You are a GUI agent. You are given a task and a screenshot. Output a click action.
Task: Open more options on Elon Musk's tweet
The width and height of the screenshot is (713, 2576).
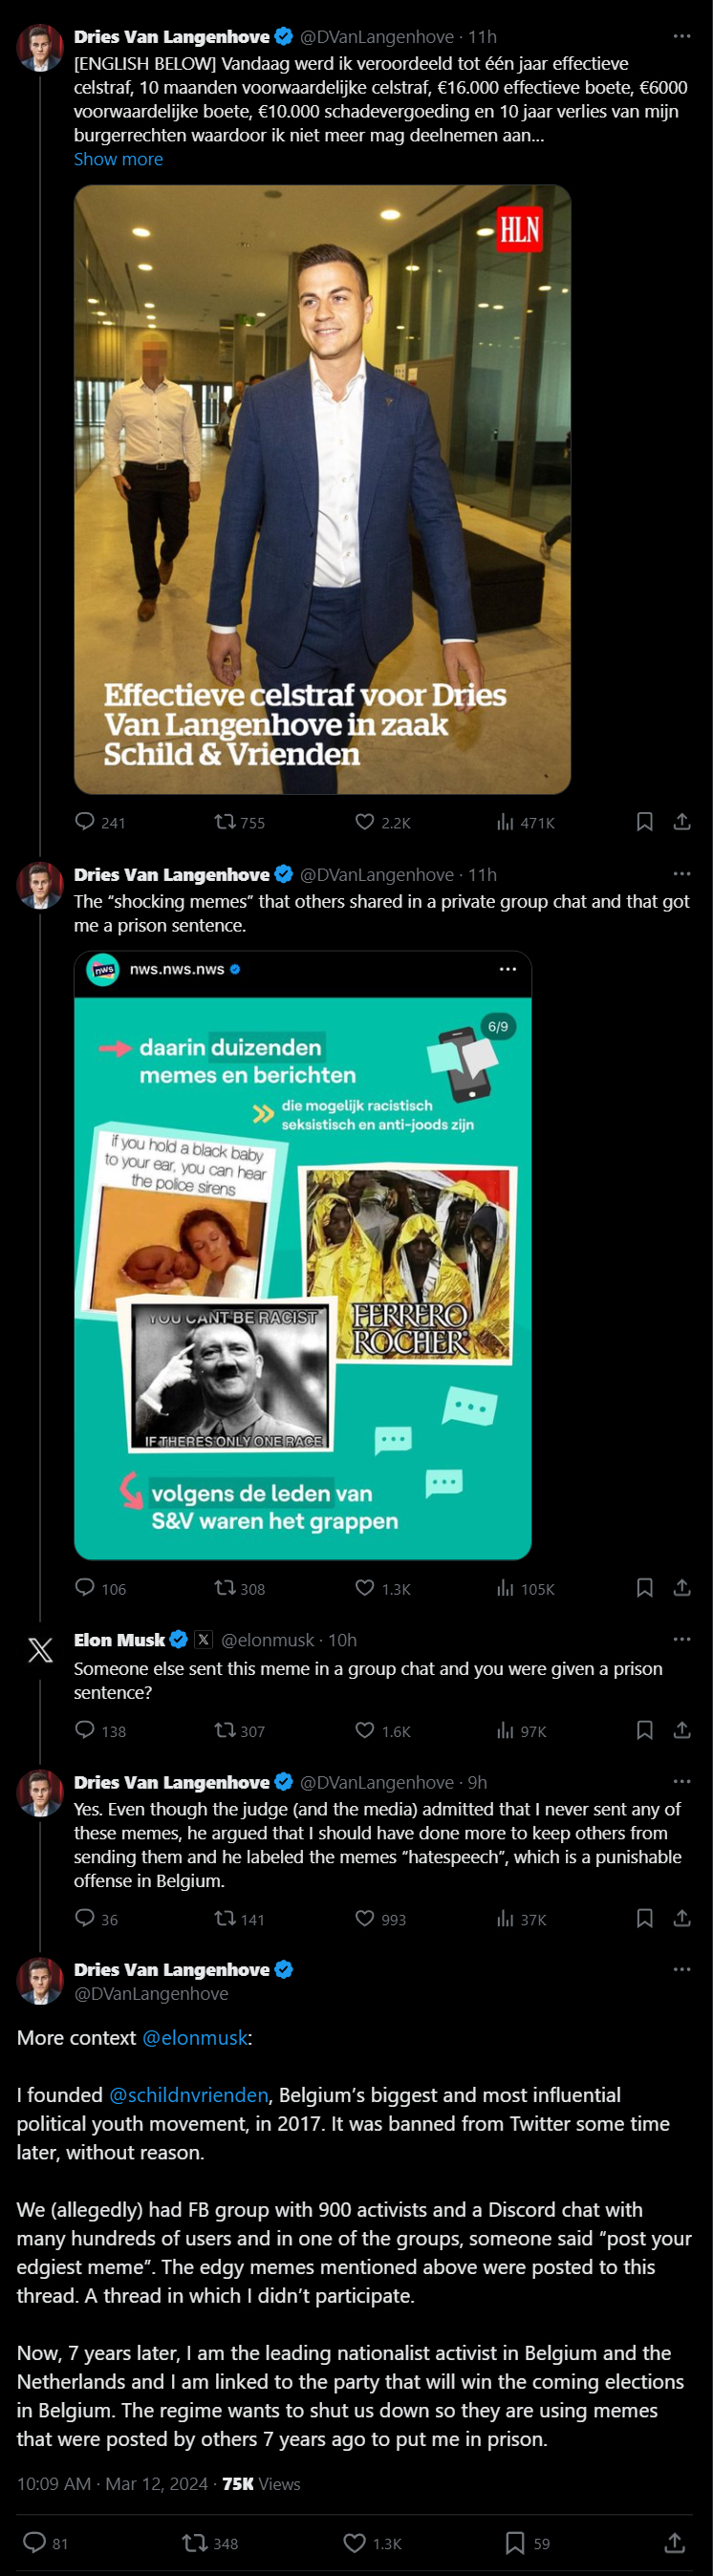coord(682,1639)
